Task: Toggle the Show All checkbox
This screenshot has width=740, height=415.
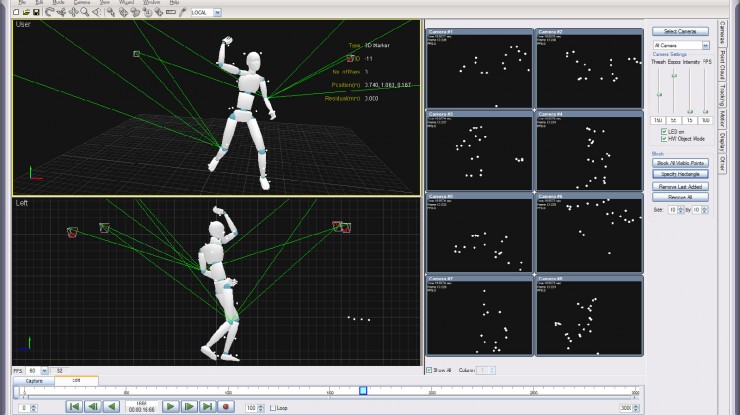Action: pyautogui.click(x=429, y=370)
